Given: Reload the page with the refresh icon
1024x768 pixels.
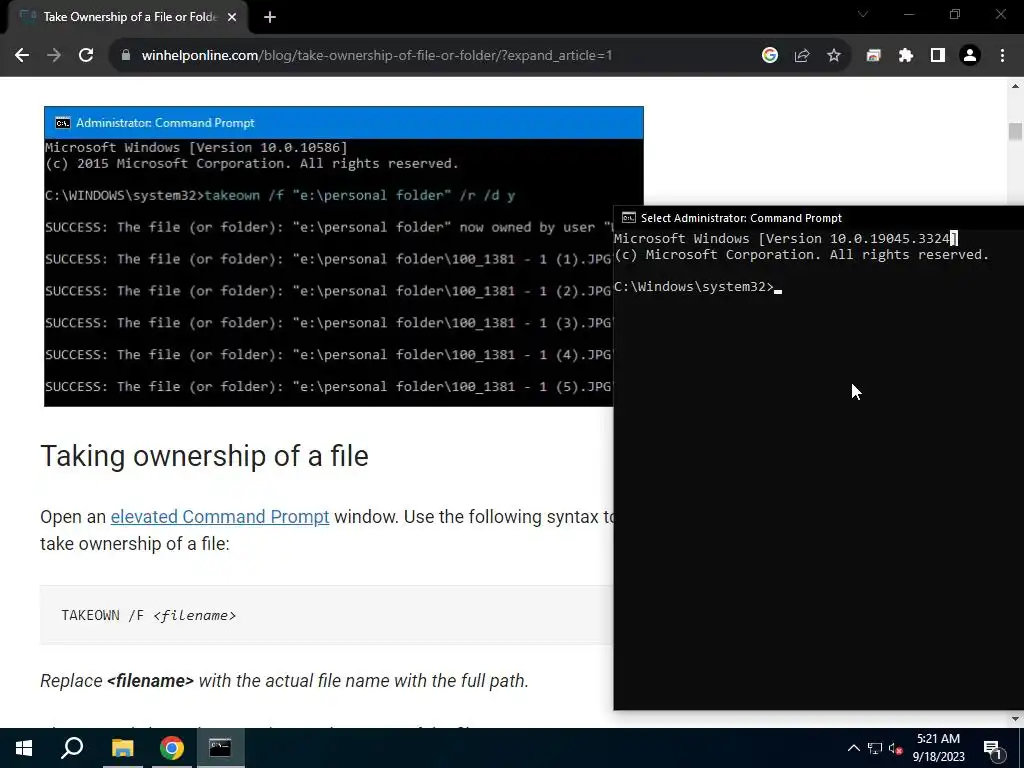Looking at the screenshot, I should pyautogui.click(x=86, y=56).
